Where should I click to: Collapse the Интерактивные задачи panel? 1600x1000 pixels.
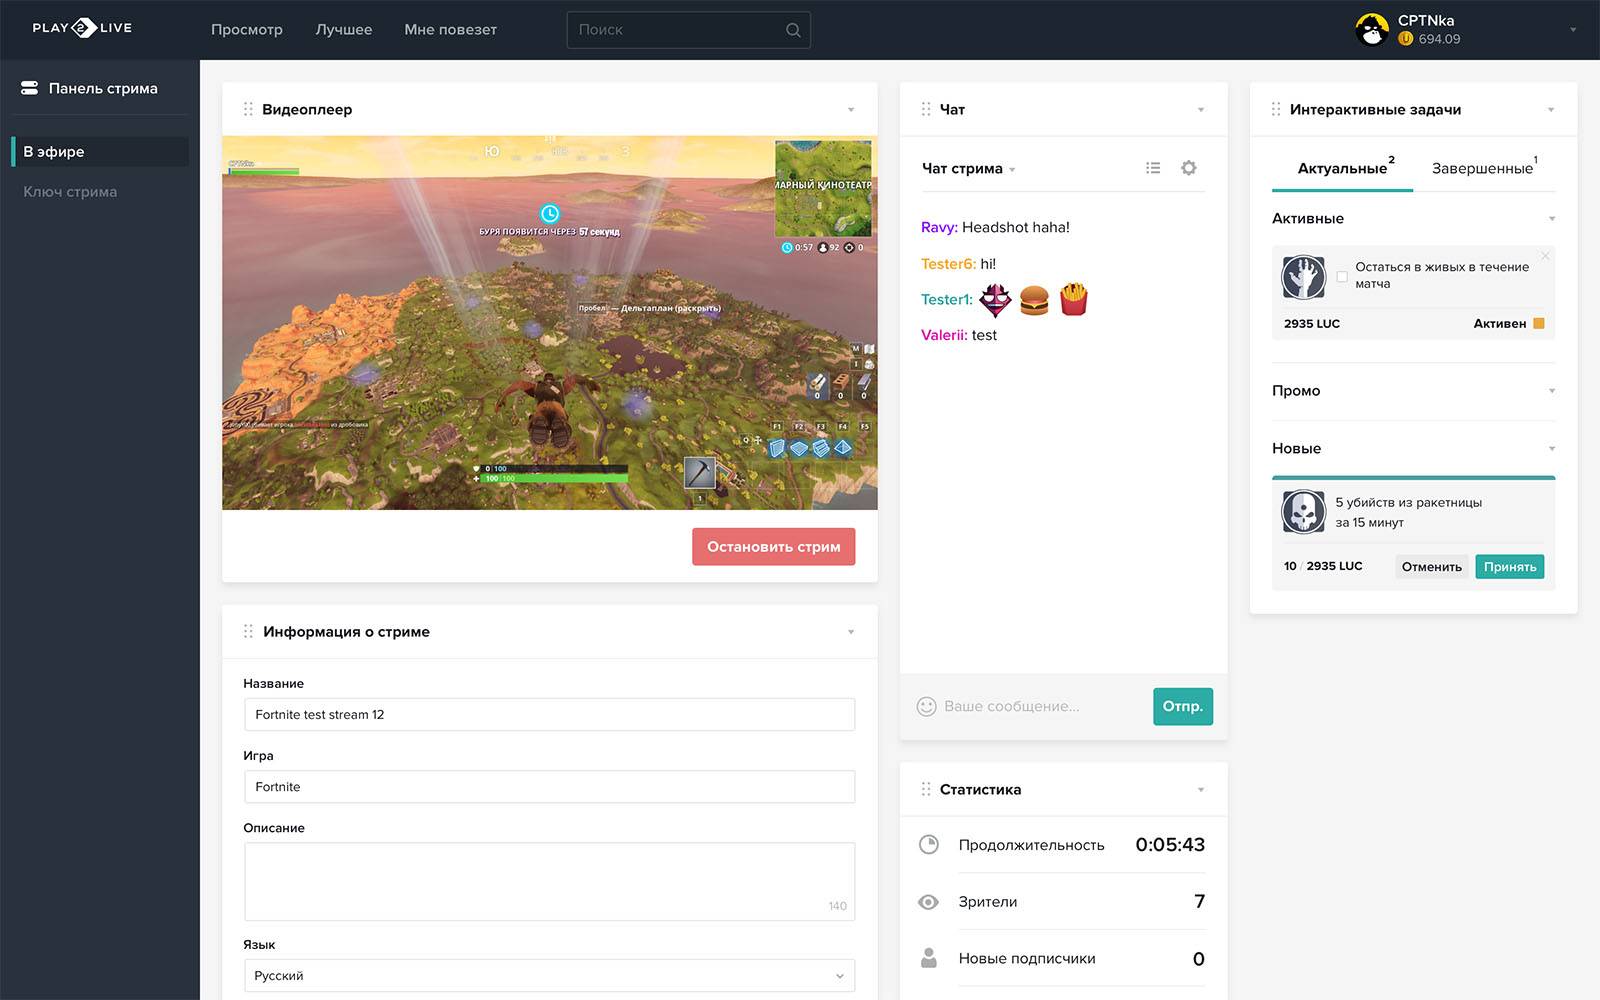pyautogui.click(x=1551, y=110)
